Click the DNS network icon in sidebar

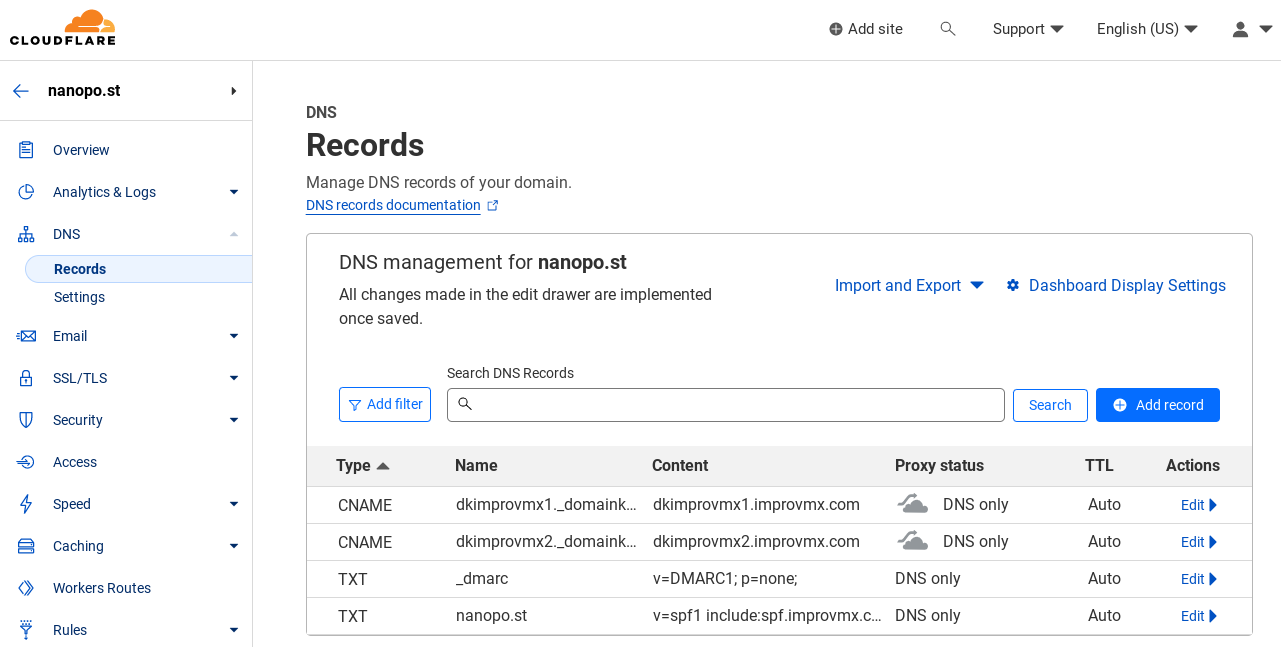tap(27, 234)
